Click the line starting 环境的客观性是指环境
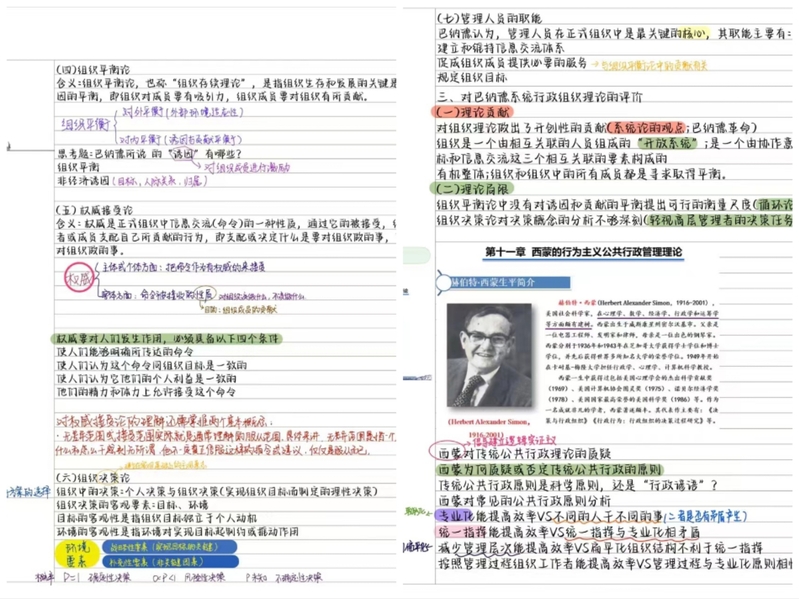Viewport: 799px width, 599px height. (178, 531)
